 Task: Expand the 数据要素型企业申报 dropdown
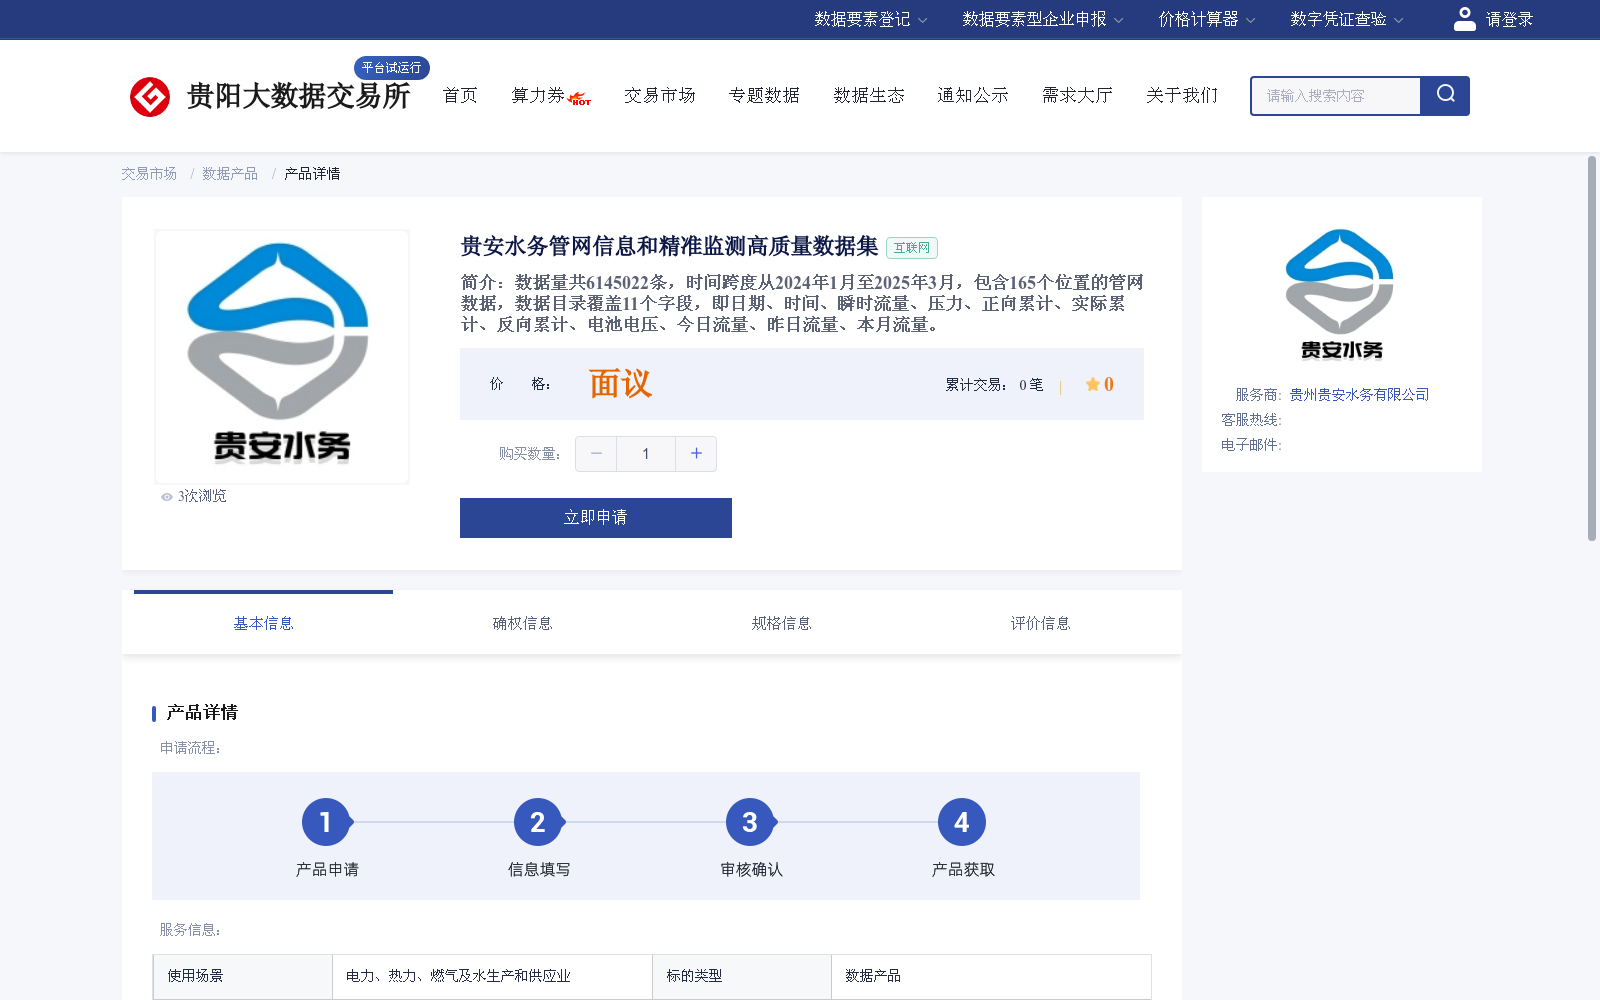pos(1043,19)
